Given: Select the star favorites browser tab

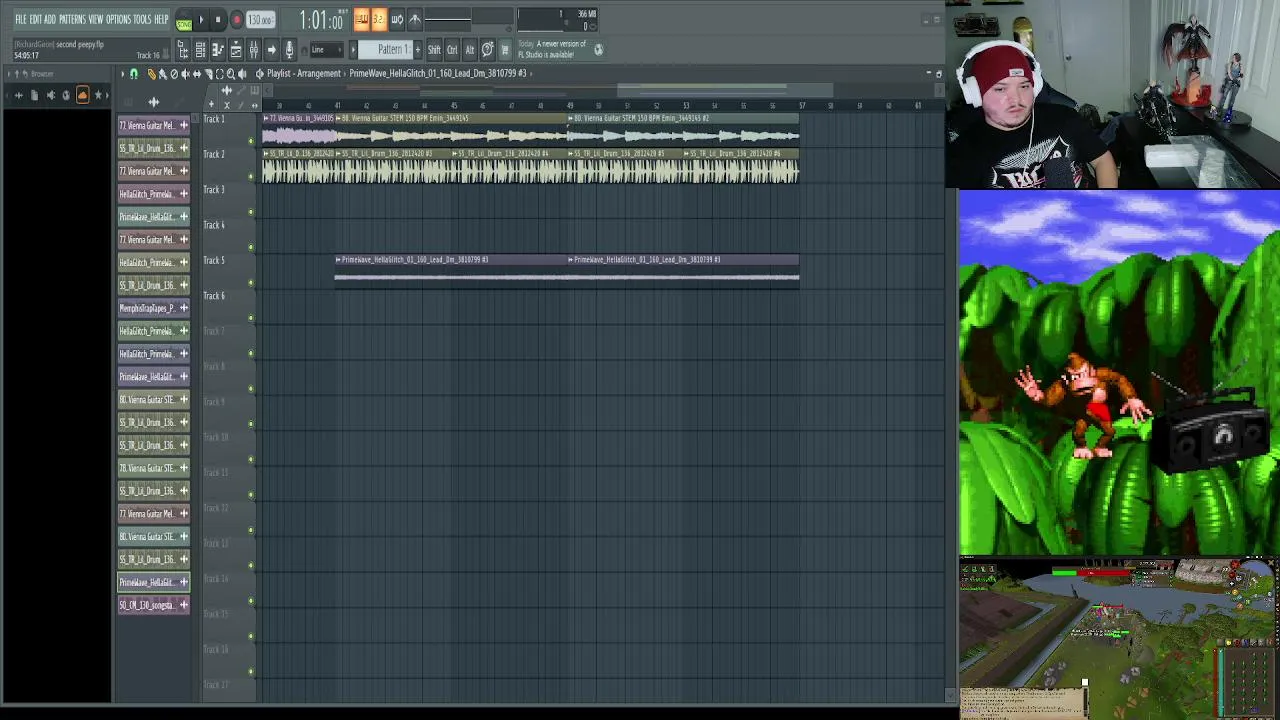Looking at the screenshot, I should point(98,95).
